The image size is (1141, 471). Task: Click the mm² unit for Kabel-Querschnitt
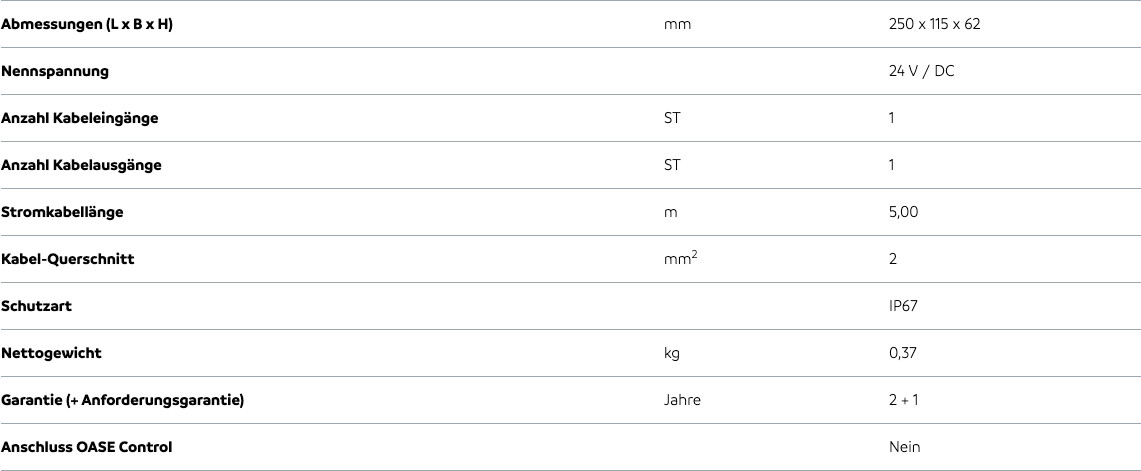tap(680, 259)
